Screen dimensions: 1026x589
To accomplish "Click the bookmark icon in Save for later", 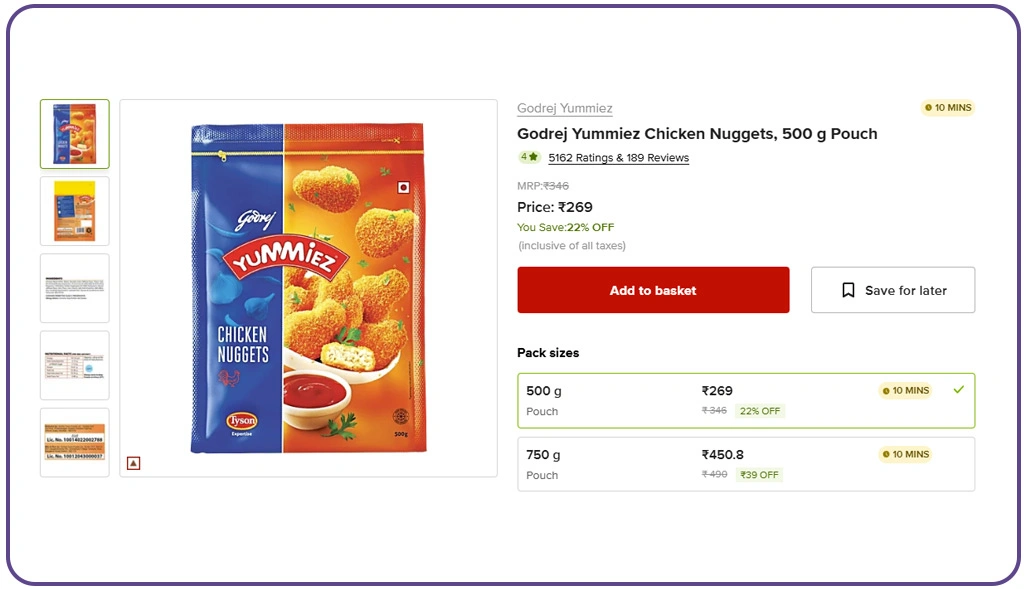I will click(848, 290).
